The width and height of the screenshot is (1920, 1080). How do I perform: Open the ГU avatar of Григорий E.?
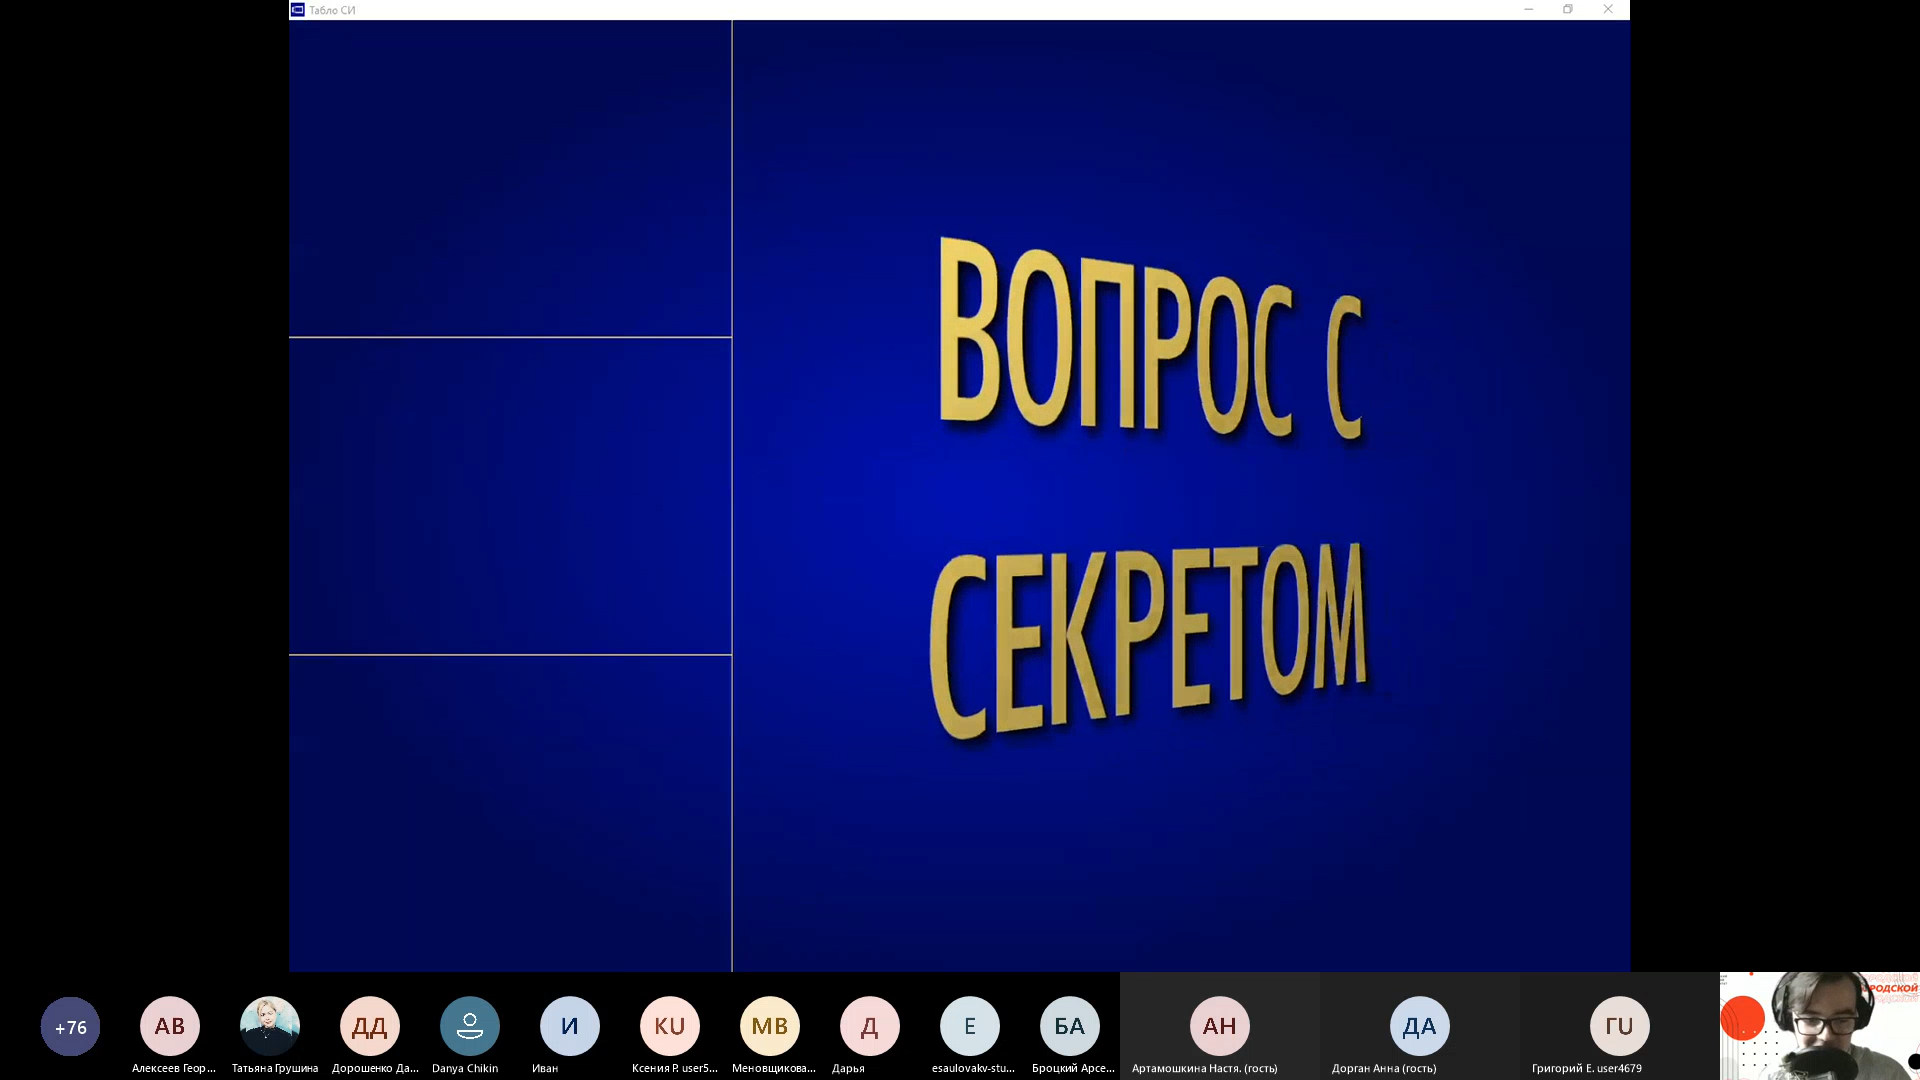pos(1619,1026)
